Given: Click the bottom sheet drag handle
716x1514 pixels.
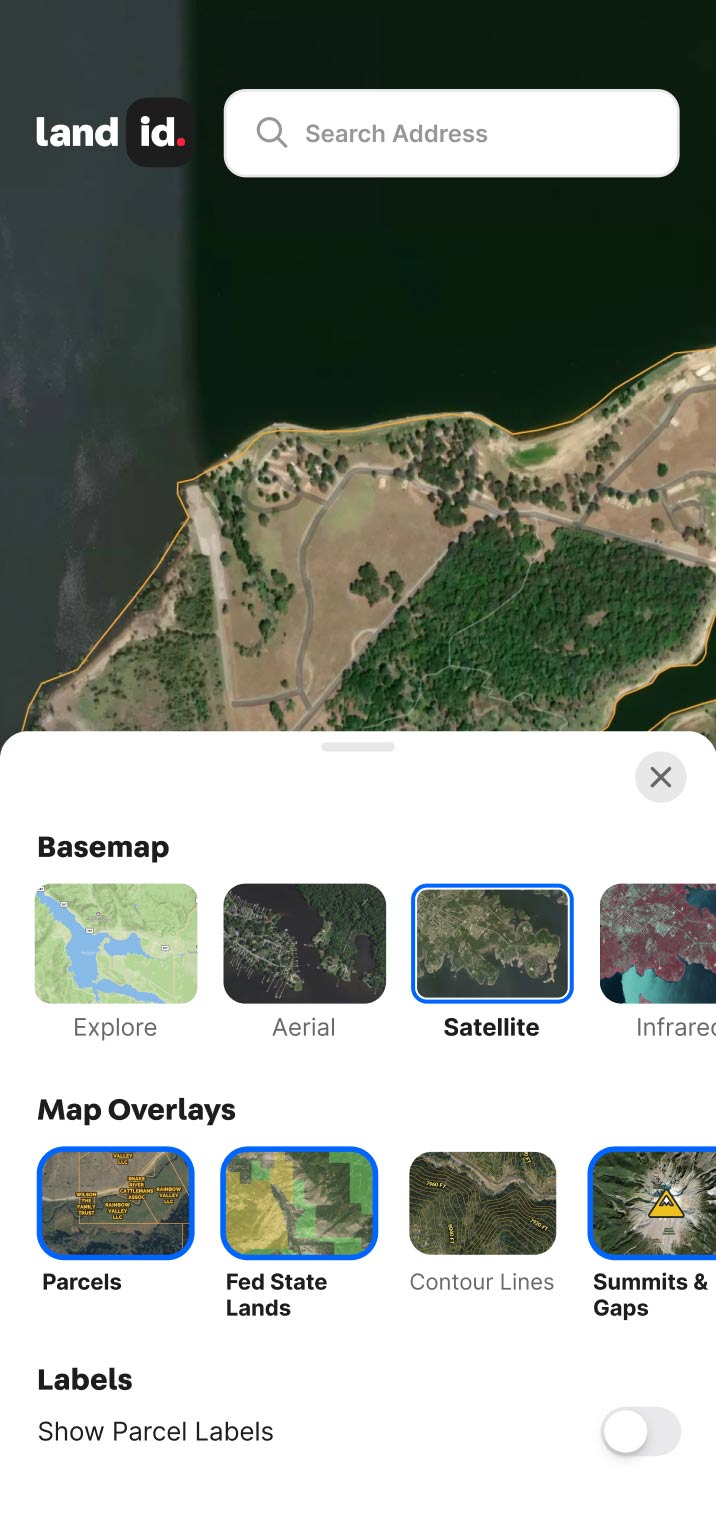Looking at the screenshot, I should click(x=358, y=747).
